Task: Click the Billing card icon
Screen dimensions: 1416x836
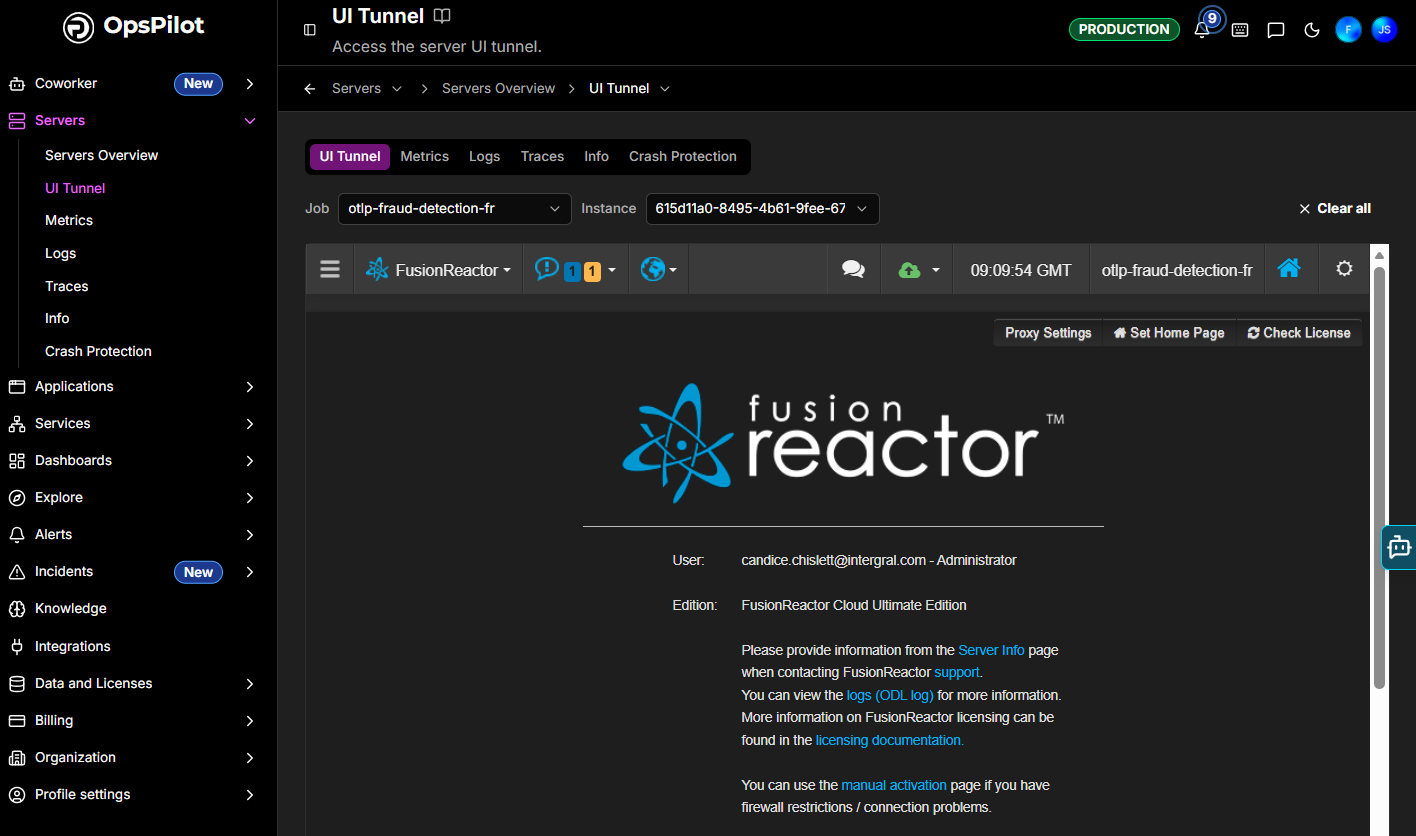Action: click(17, 721)
